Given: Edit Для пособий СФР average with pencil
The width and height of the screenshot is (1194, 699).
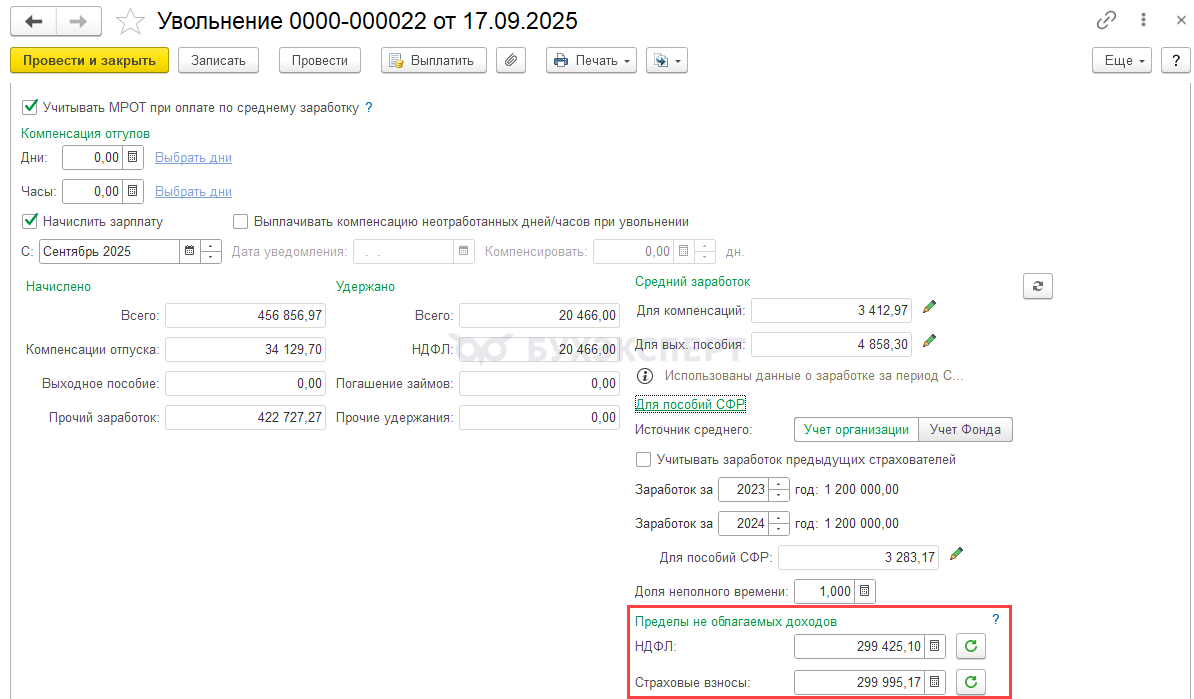Looking at the screenshot, I should pos(956,554).
